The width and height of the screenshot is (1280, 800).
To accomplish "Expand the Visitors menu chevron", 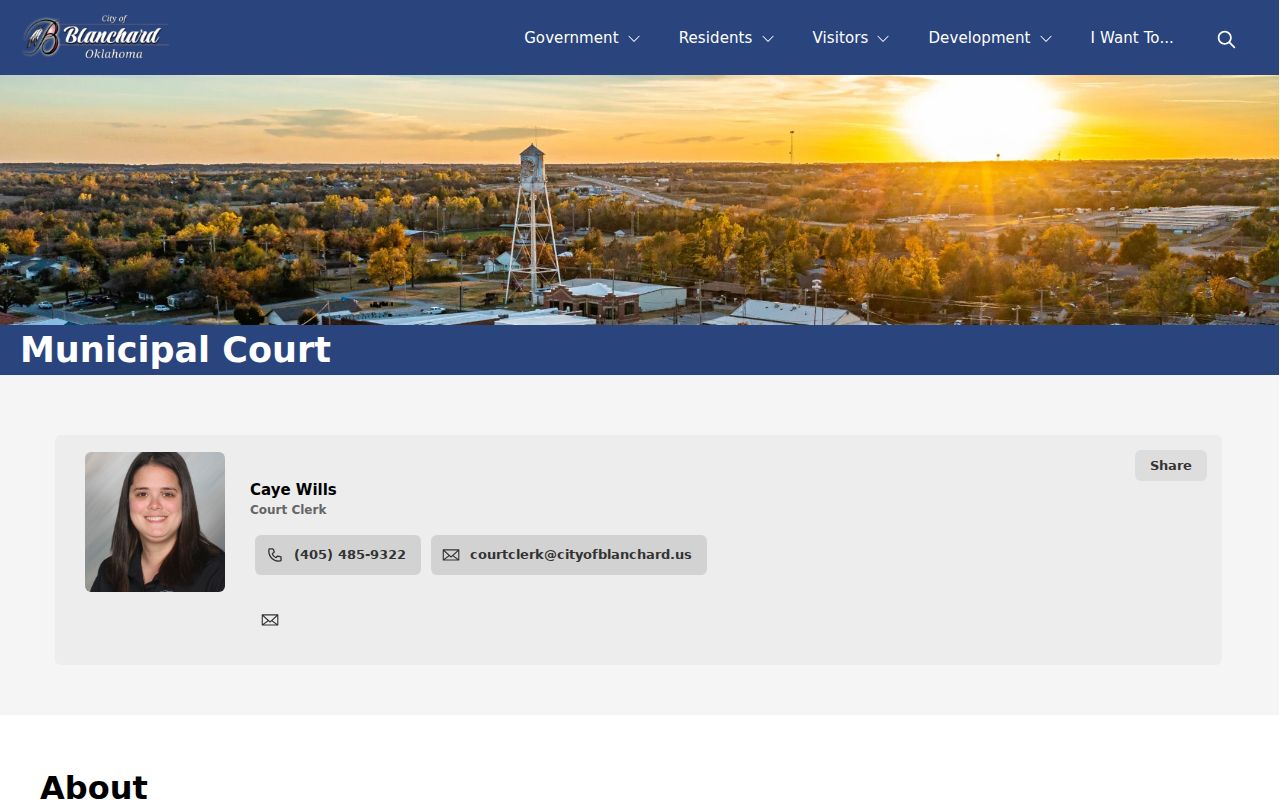I will coord(883,39).
